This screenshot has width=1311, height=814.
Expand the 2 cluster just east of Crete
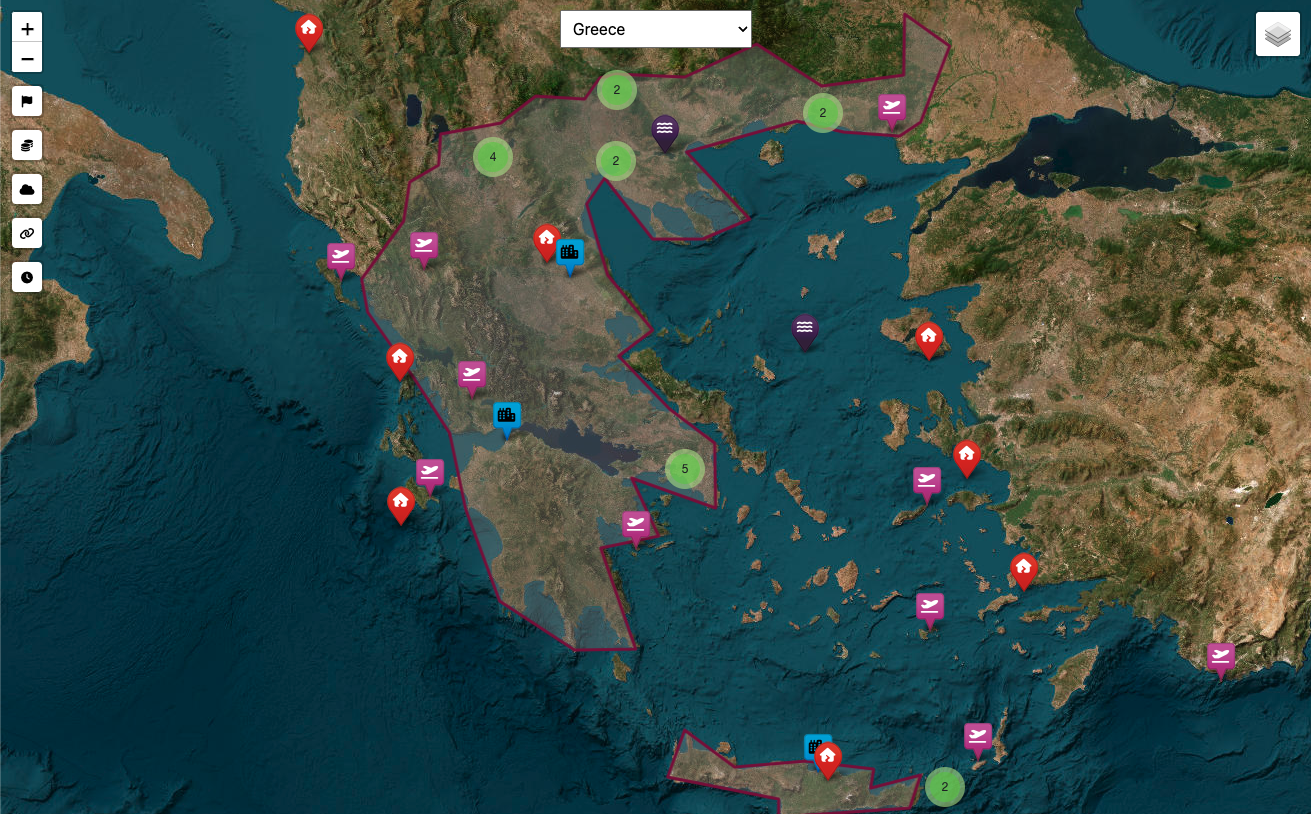(x=944, y=786)
